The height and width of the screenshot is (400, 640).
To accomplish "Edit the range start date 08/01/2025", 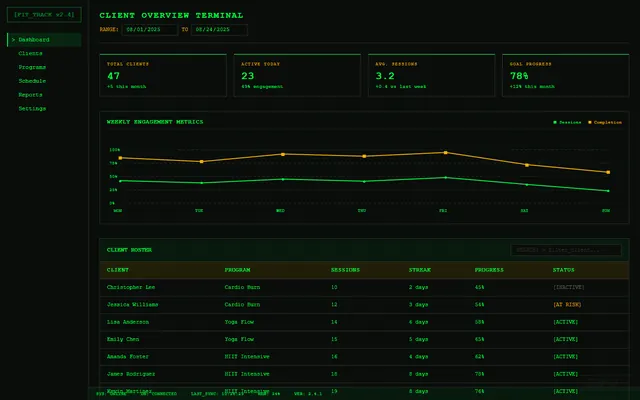I will point(150,30).
